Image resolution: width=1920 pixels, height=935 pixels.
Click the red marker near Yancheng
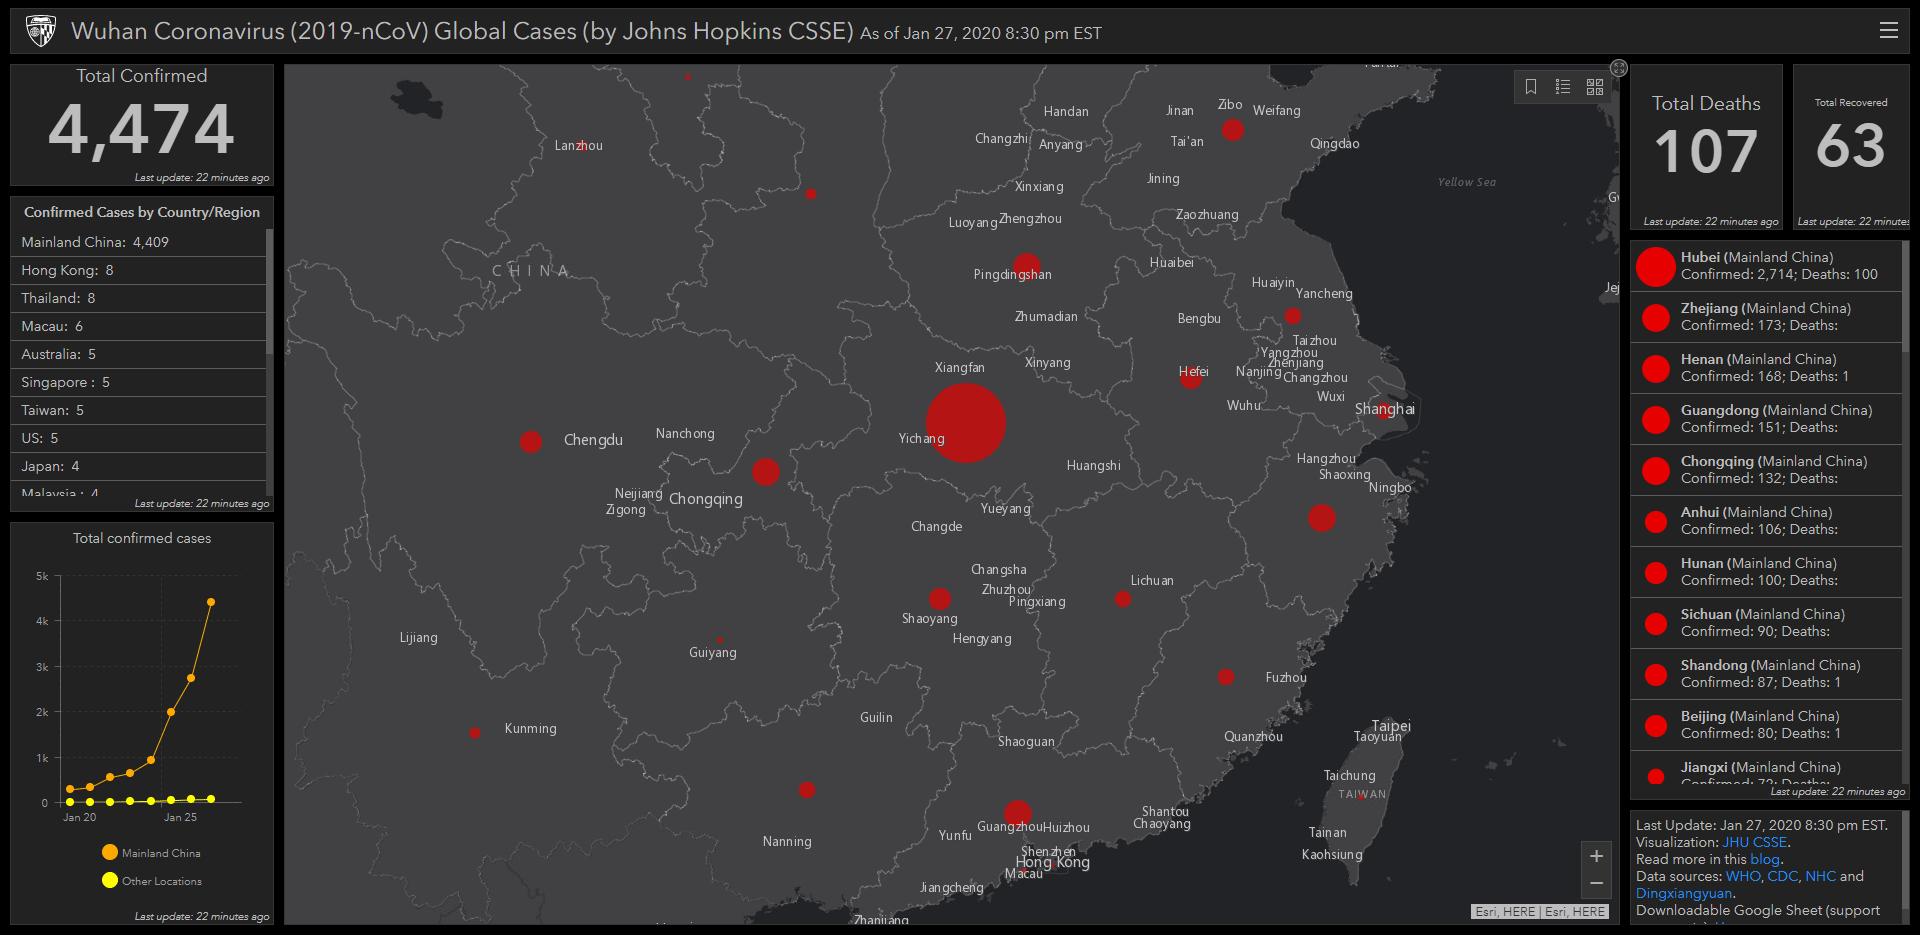click(1293, 316)
